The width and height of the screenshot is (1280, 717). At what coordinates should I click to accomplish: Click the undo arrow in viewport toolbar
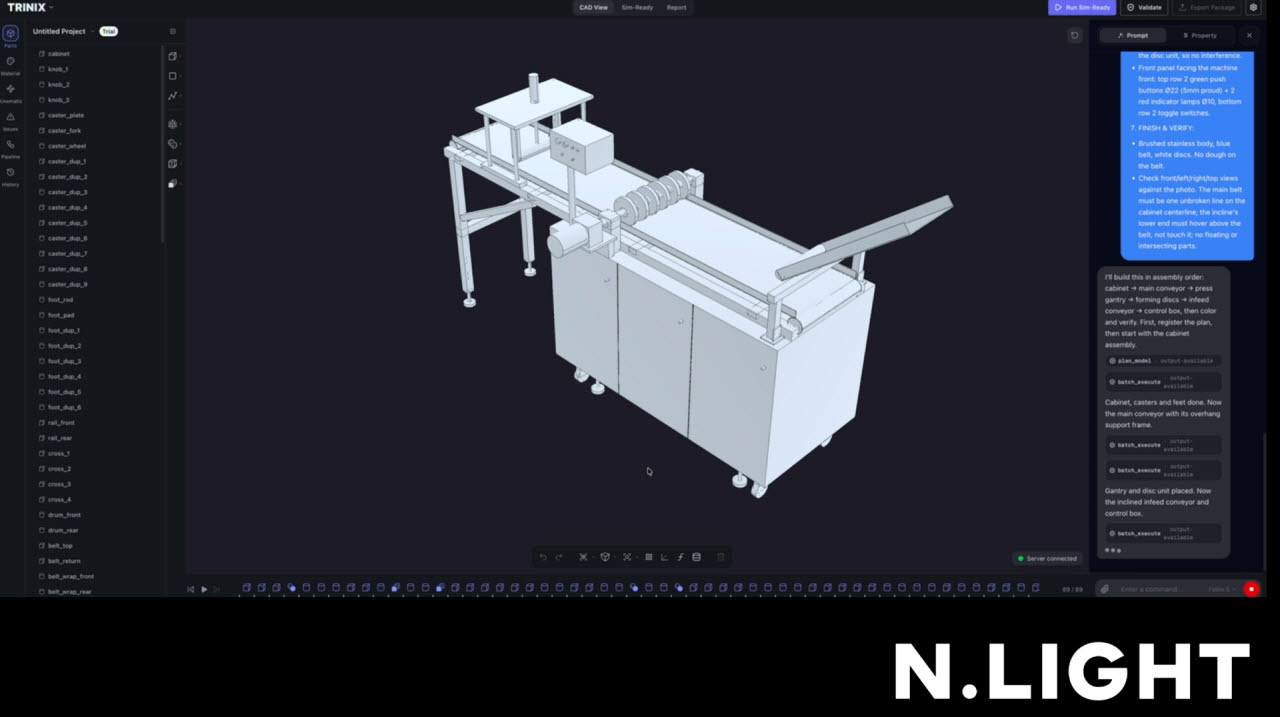pyautogui.click(x=543, y=557)
